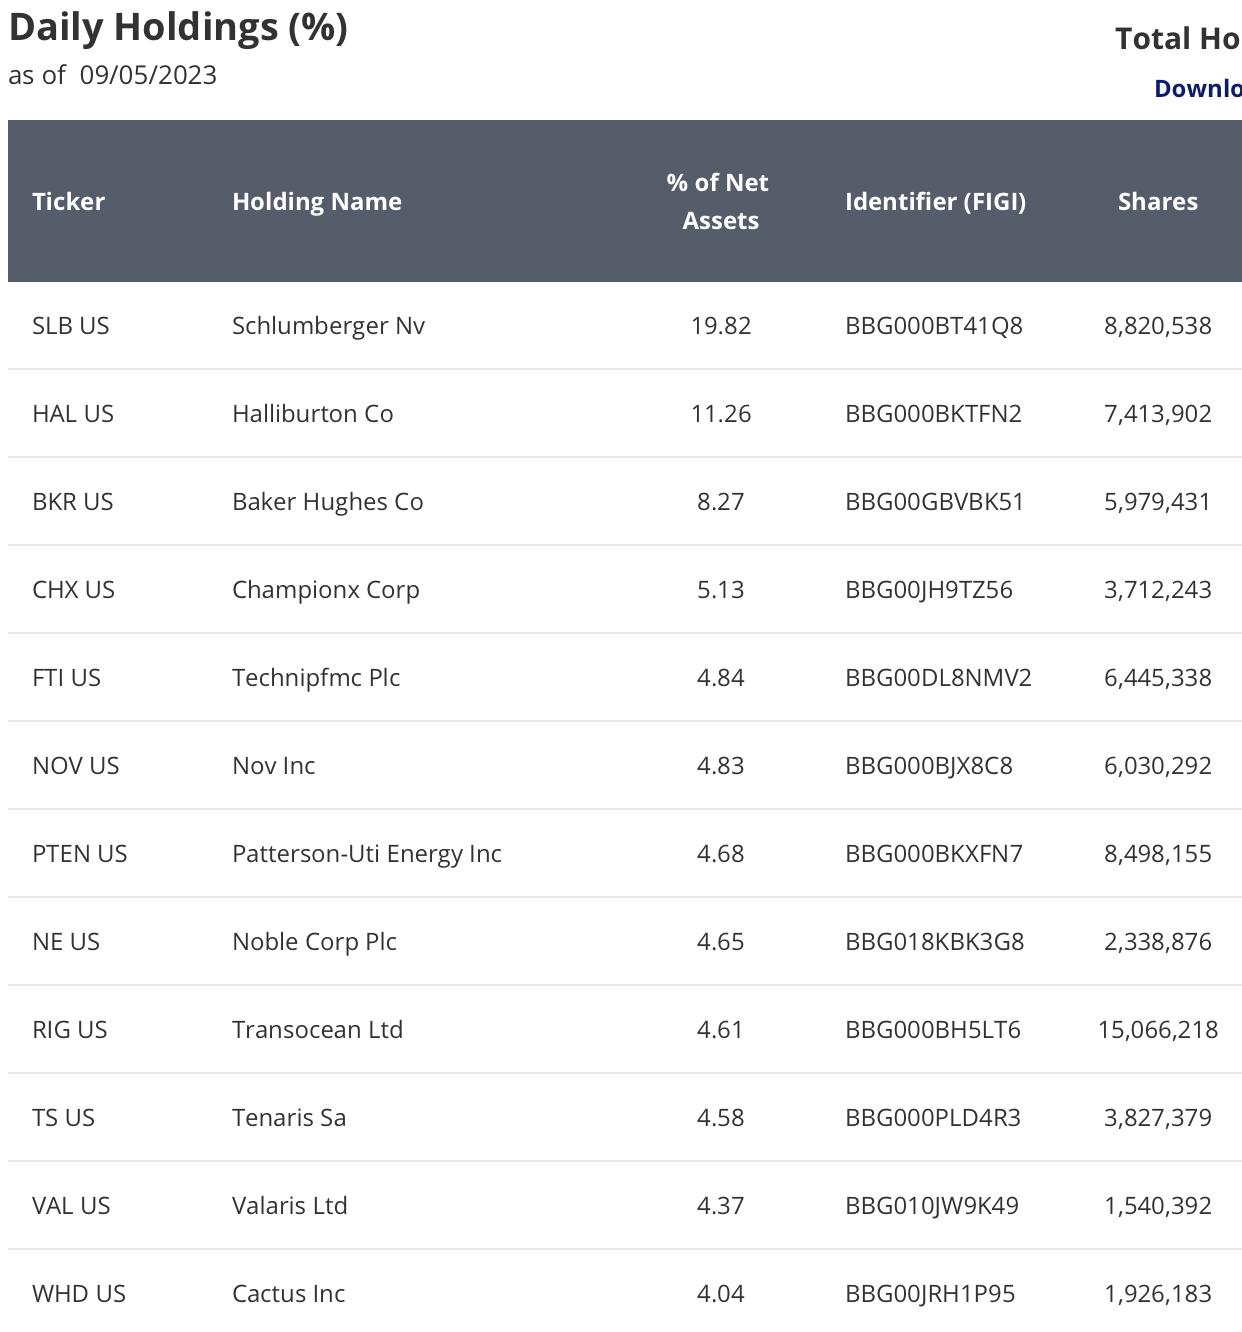Click the Tenaris Sa holding name
1242x1332 pixels.
click(289, 1117)
